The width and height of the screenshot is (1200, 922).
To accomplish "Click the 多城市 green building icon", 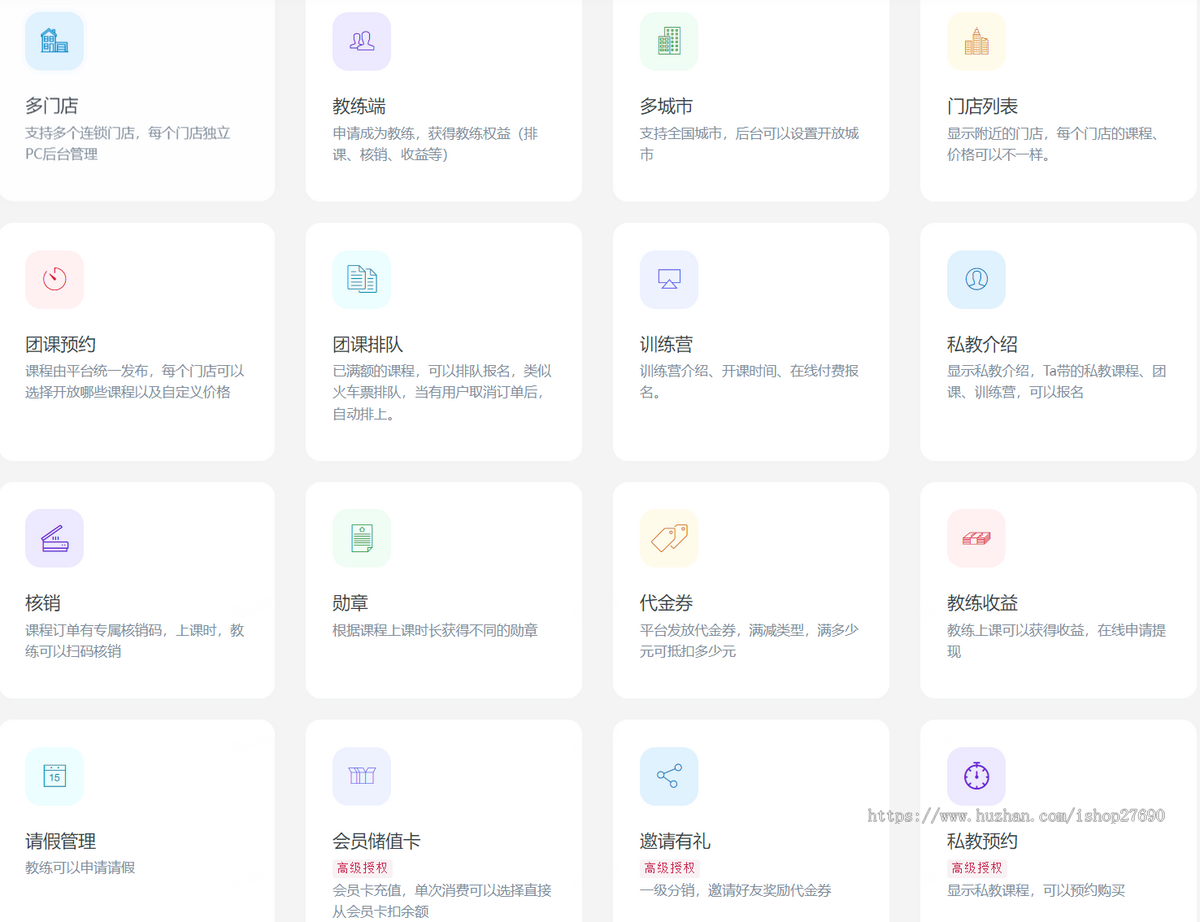I will [x=669, y=41].
